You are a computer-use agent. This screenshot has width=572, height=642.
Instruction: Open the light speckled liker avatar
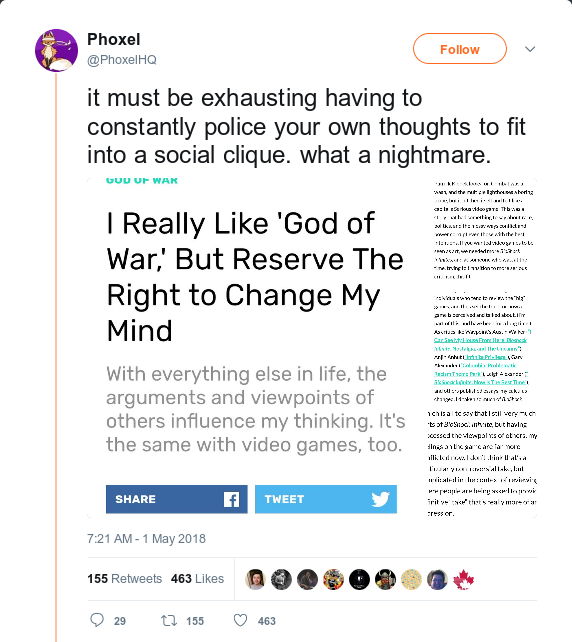(x=411, y=580)
